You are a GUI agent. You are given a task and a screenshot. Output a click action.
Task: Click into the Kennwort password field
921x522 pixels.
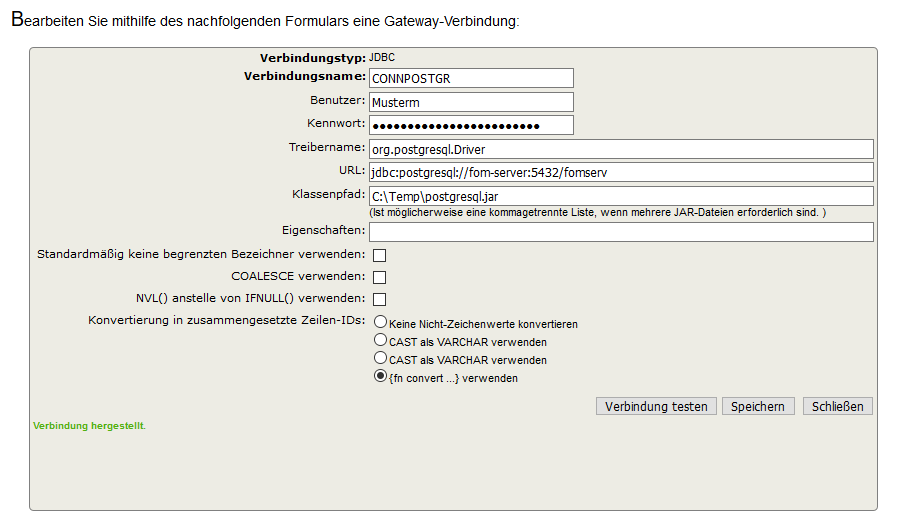[471, 125]
